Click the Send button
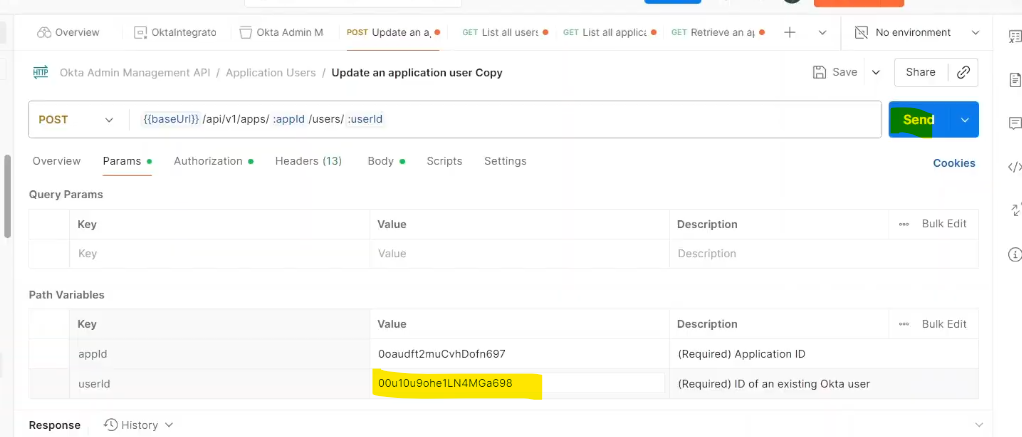Viewport: 1022px width, 437px height. (918, 120)
